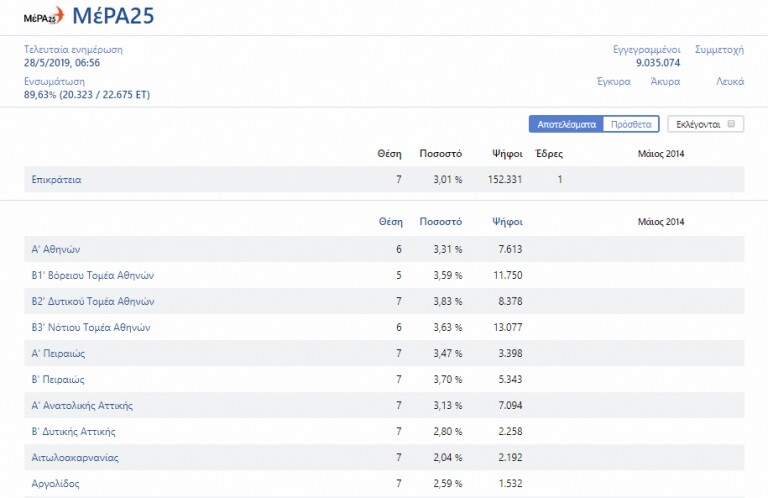The height and width of the screenshot is (498, 768).
Task: Click Ποσοστό header in districts table
Action: point(440,222)
